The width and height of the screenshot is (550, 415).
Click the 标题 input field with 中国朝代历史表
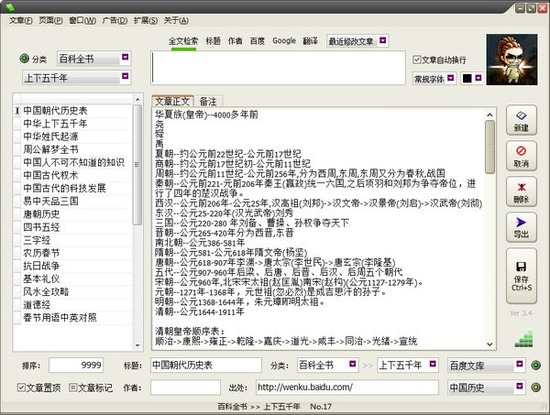tap(206, 365)
